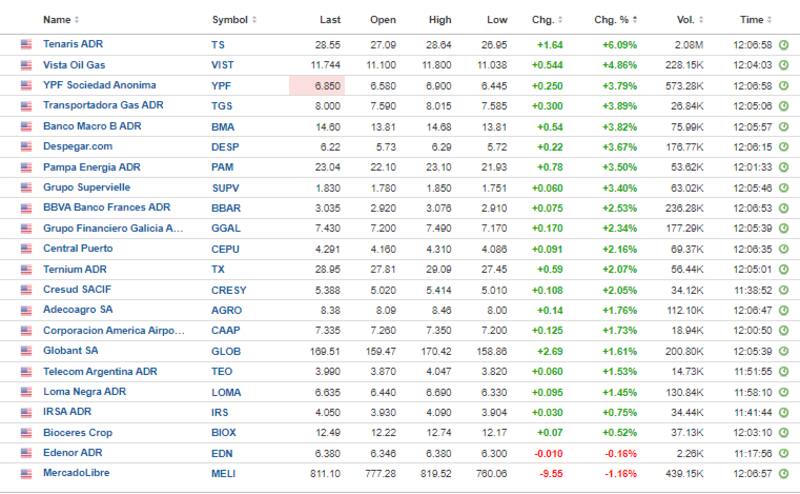The width and height of the screenshot is (800, 494).
Task: Sort rows by the Time column header
Action: [756, 20]
